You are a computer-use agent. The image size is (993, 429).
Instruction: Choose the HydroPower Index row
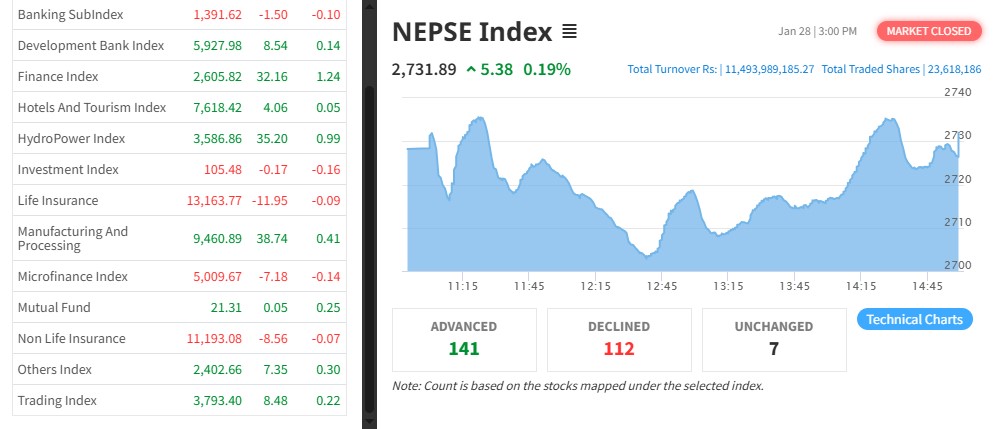point(71,139)
